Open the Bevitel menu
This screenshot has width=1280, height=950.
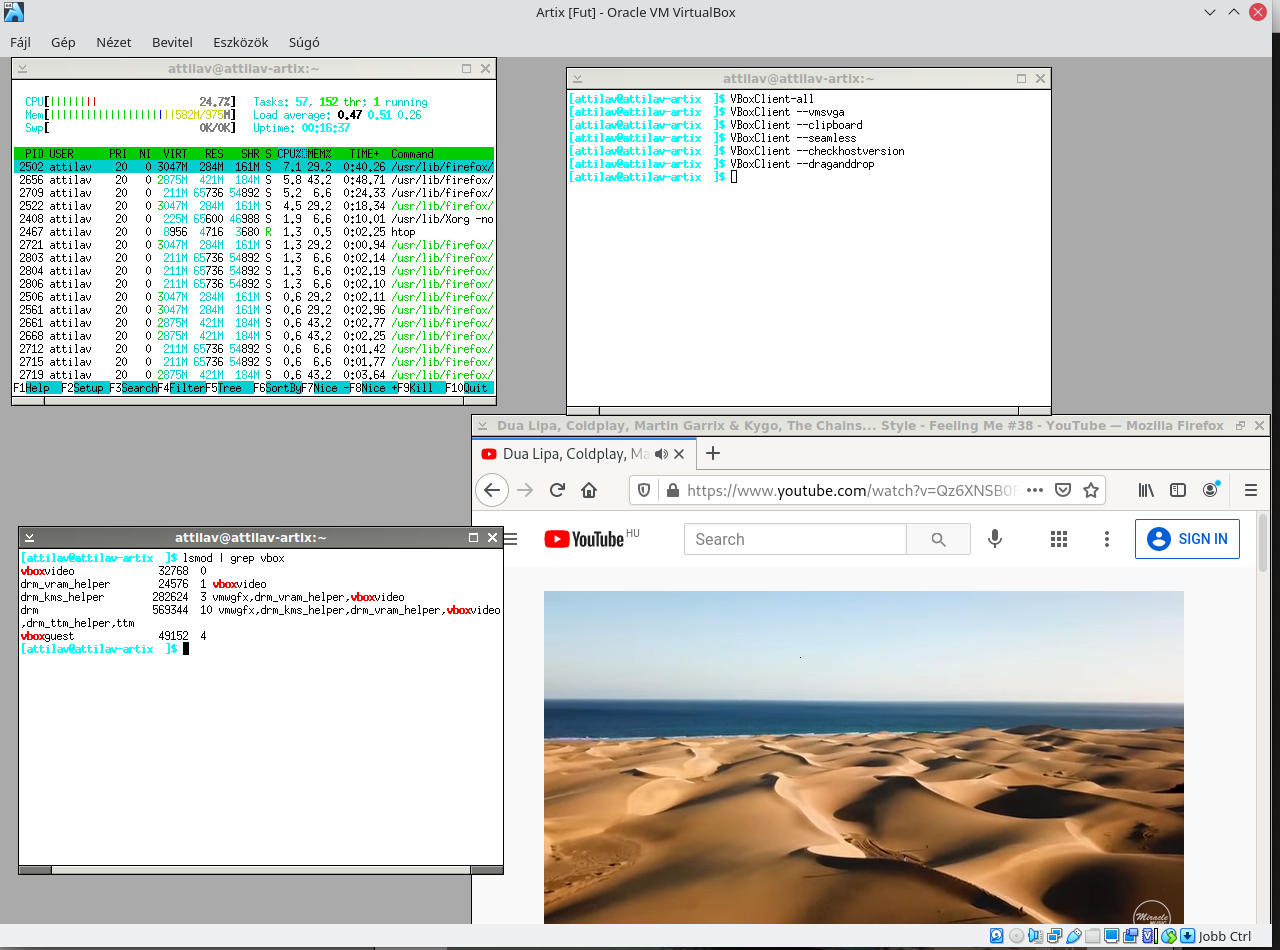(172, 43)
